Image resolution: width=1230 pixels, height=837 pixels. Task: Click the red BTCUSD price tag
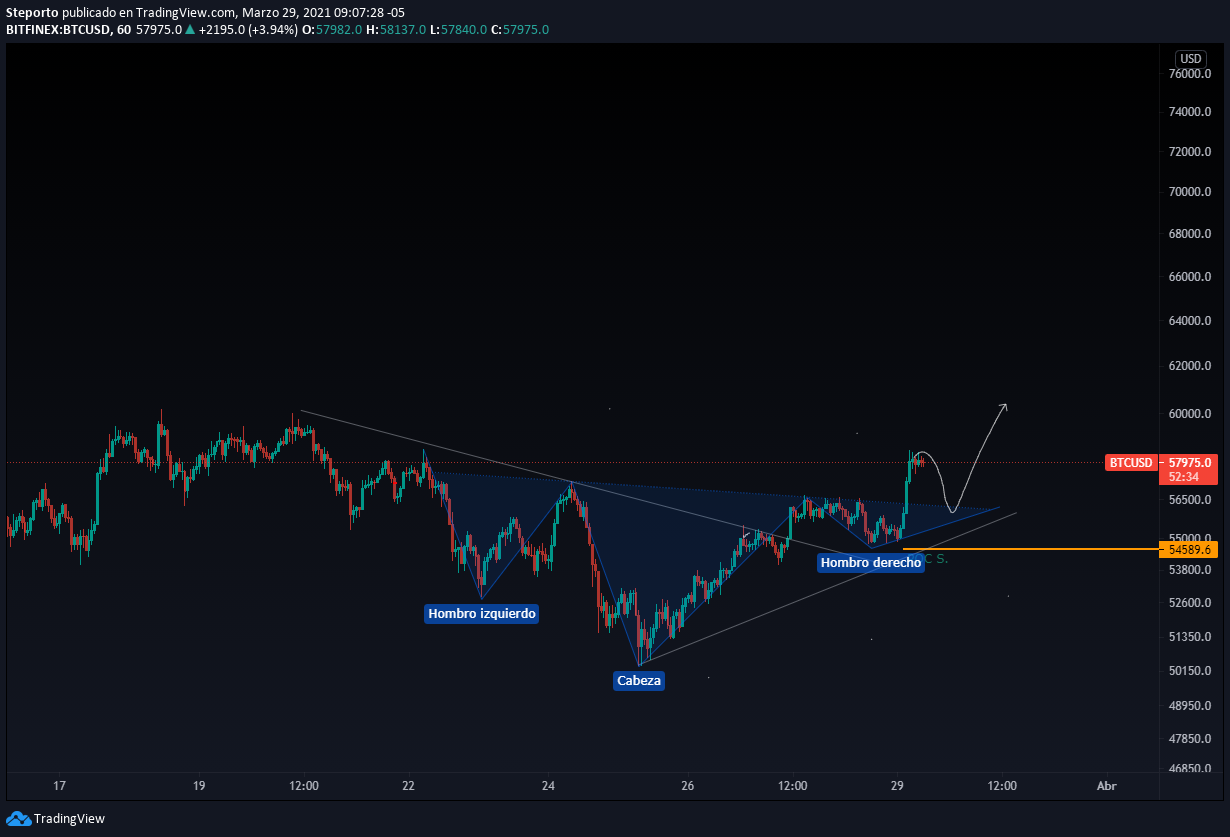(1133, 463)
